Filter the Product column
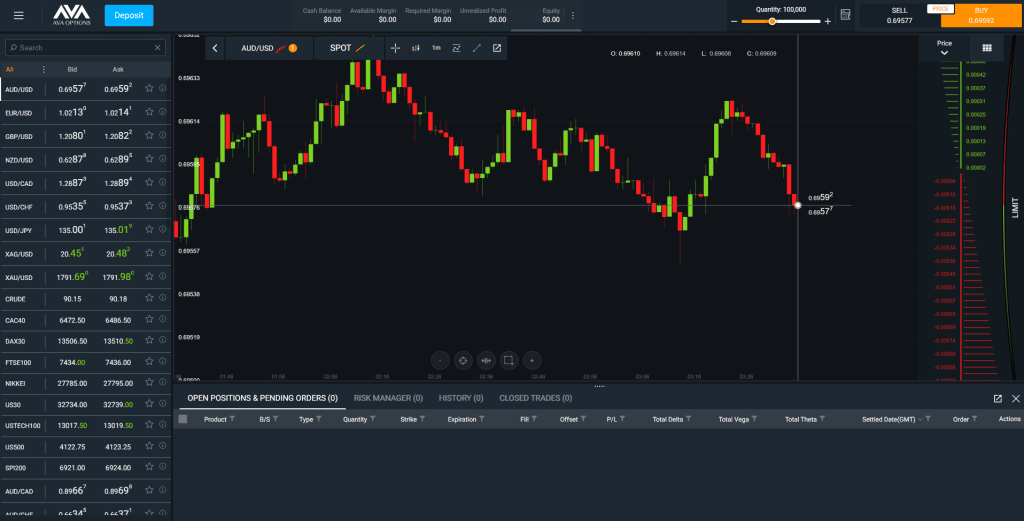This screenshot has height=521, width=1024. 232,419
